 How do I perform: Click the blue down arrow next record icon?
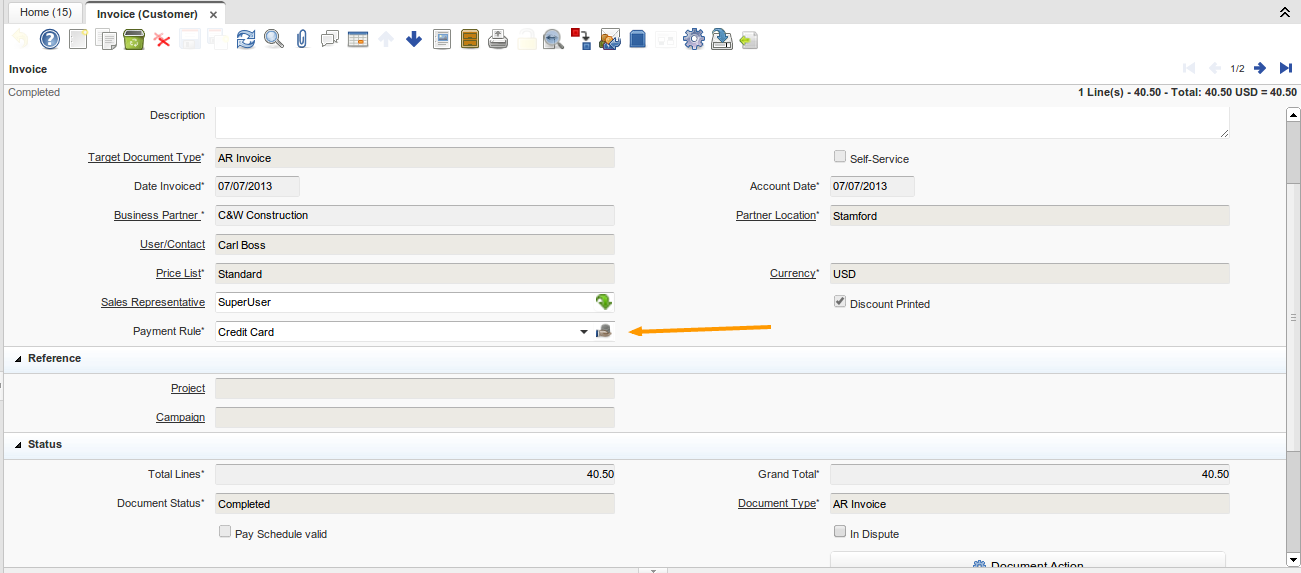point(414,40)
